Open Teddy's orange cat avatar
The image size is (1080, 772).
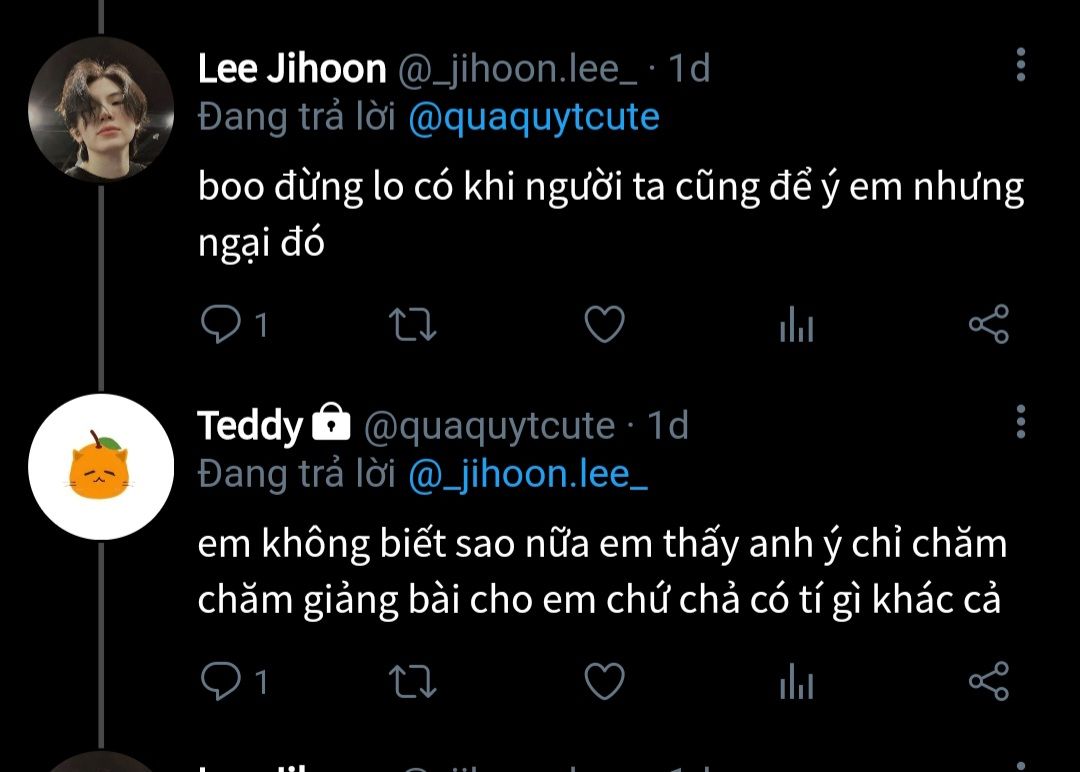(x=101, y=467)
